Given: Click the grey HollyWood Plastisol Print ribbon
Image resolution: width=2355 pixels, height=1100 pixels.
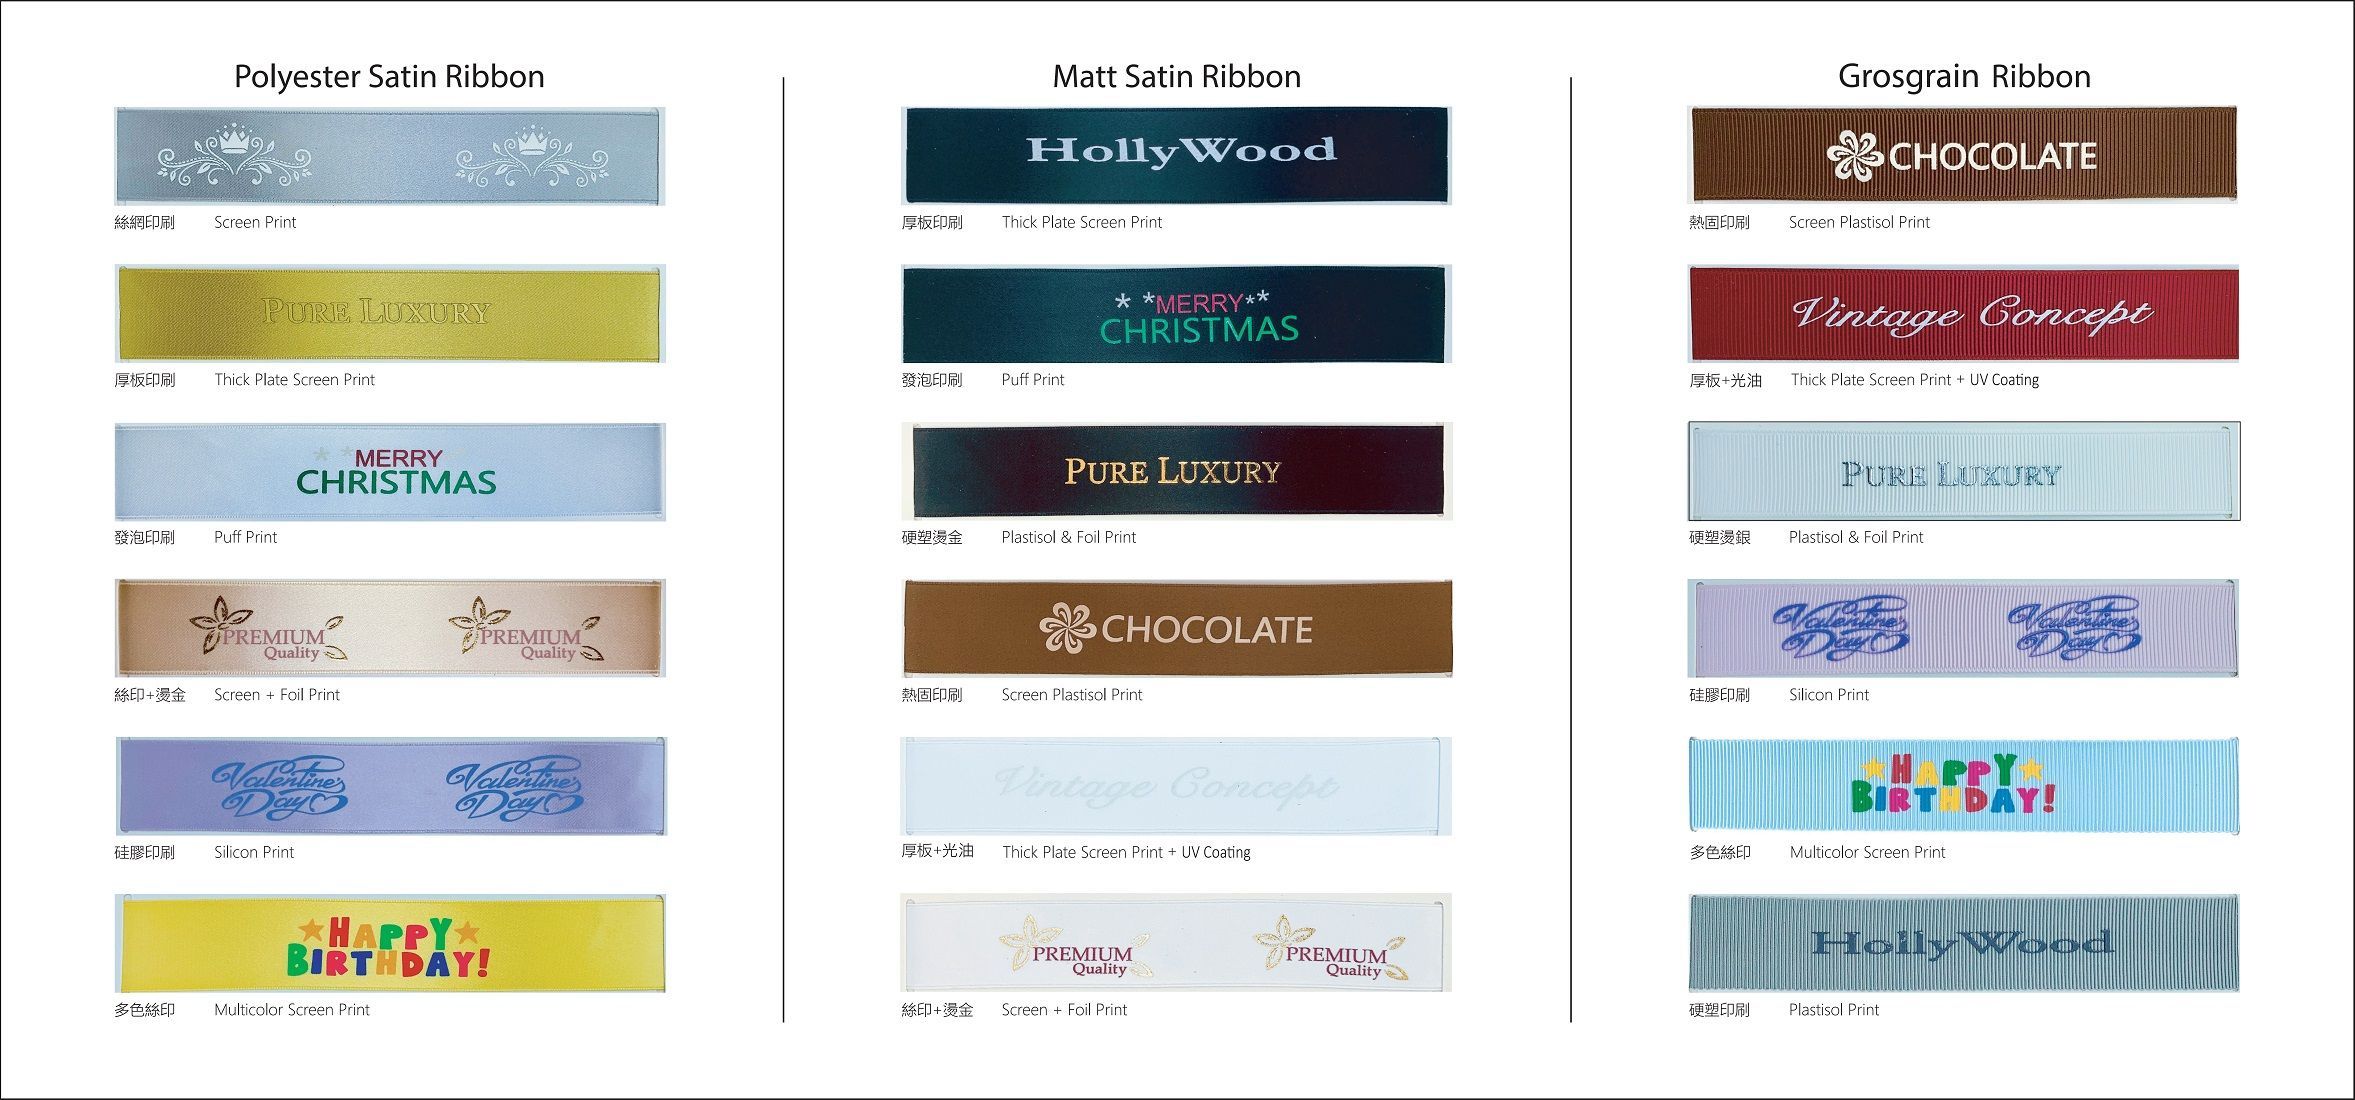Looking at the screenshot, I should tap(1964, 943).
